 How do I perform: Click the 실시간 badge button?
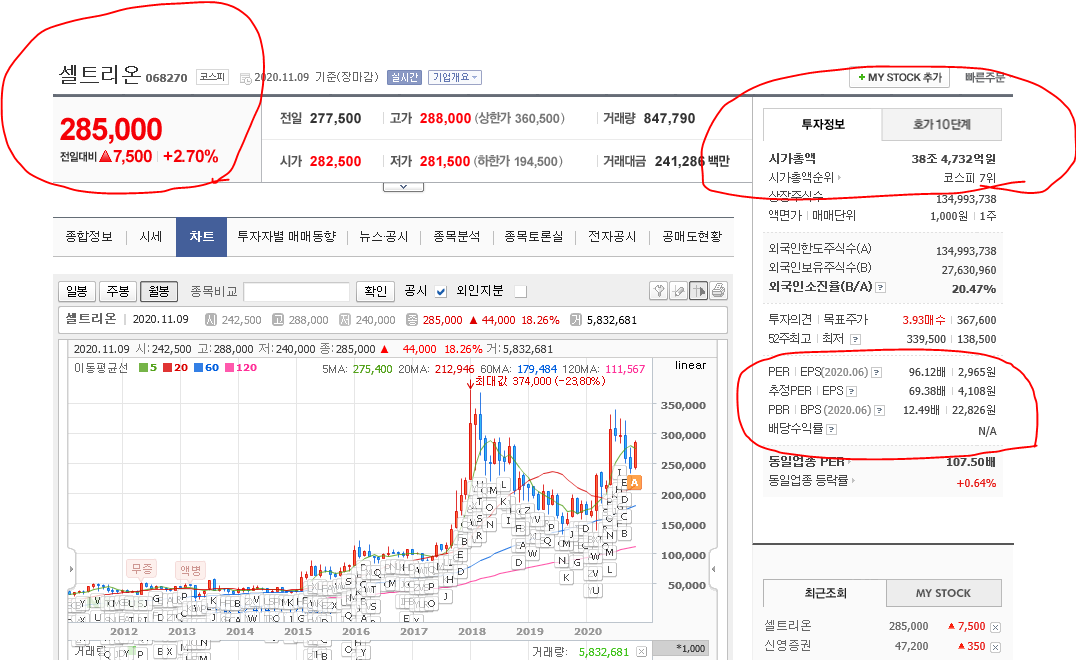404,78
